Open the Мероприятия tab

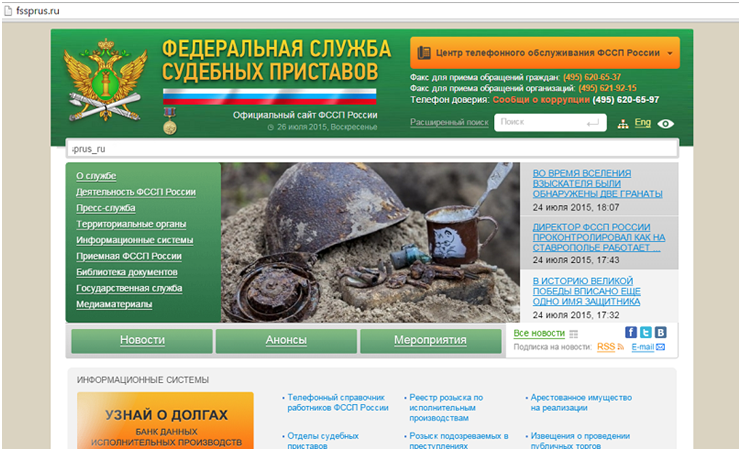tap(430, 340)
